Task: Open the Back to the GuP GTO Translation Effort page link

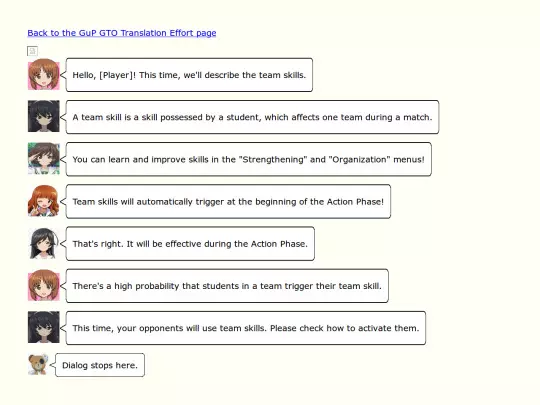Action: (x=122, y=33)
